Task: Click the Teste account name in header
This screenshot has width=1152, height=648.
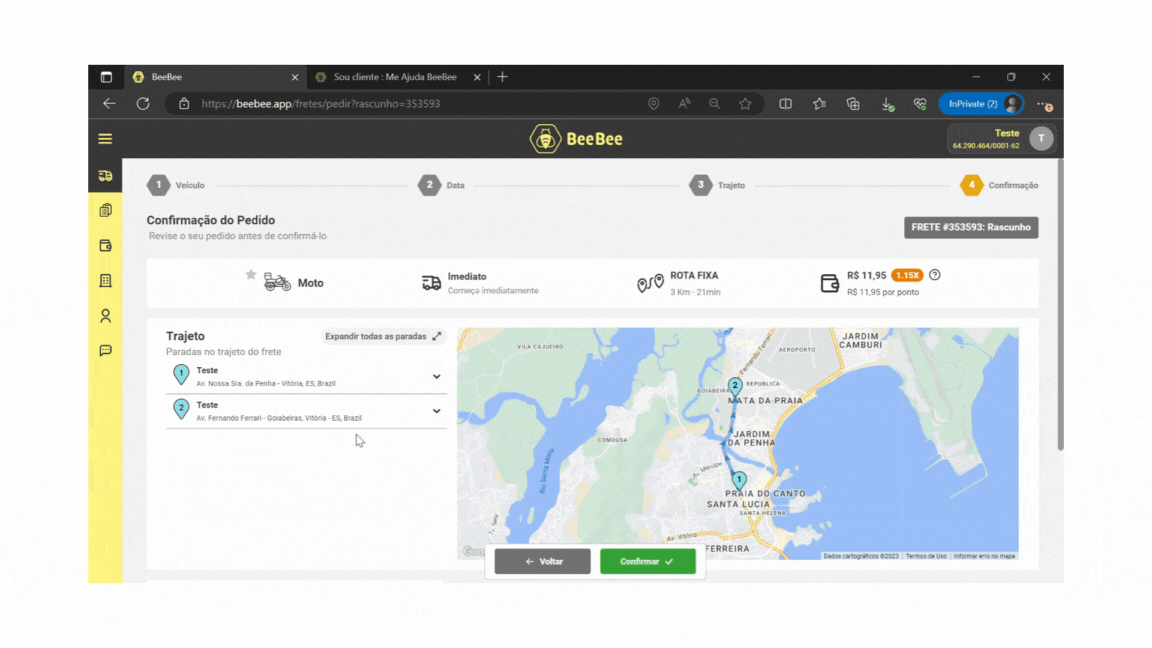Action: click(x=1007, y=133)
